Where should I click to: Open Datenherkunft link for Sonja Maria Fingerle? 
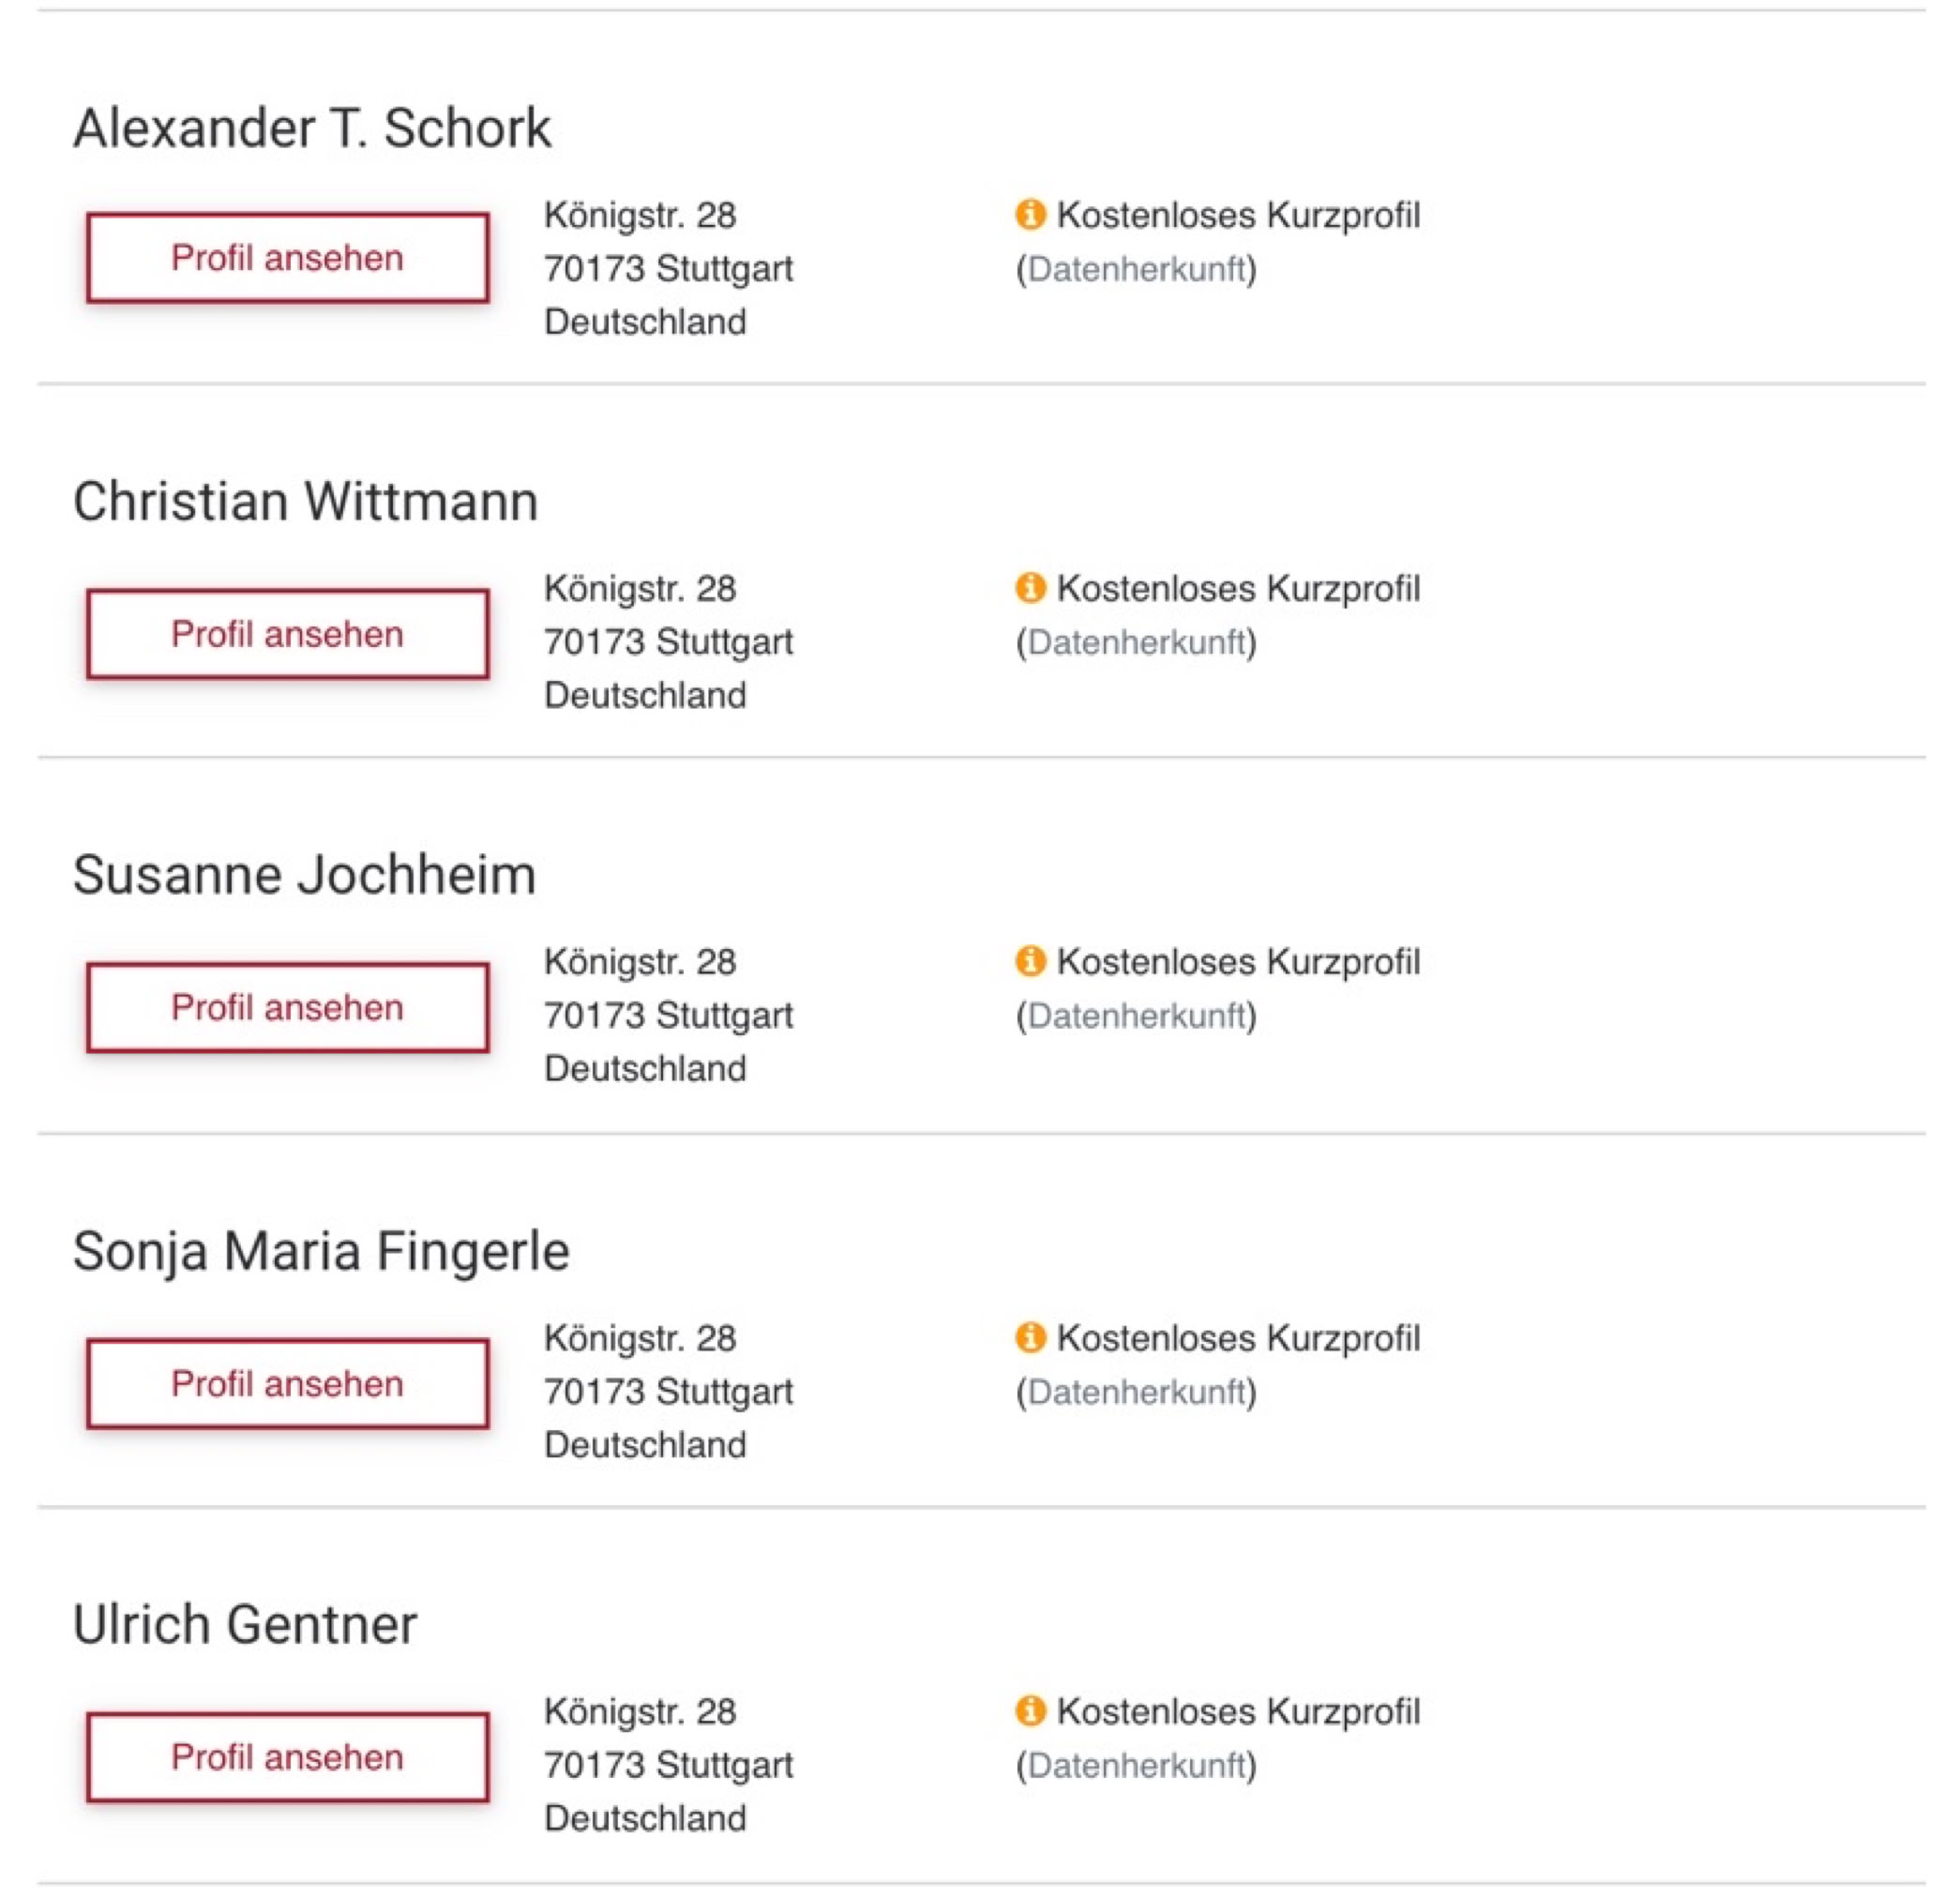(x=1136, y=1392)
